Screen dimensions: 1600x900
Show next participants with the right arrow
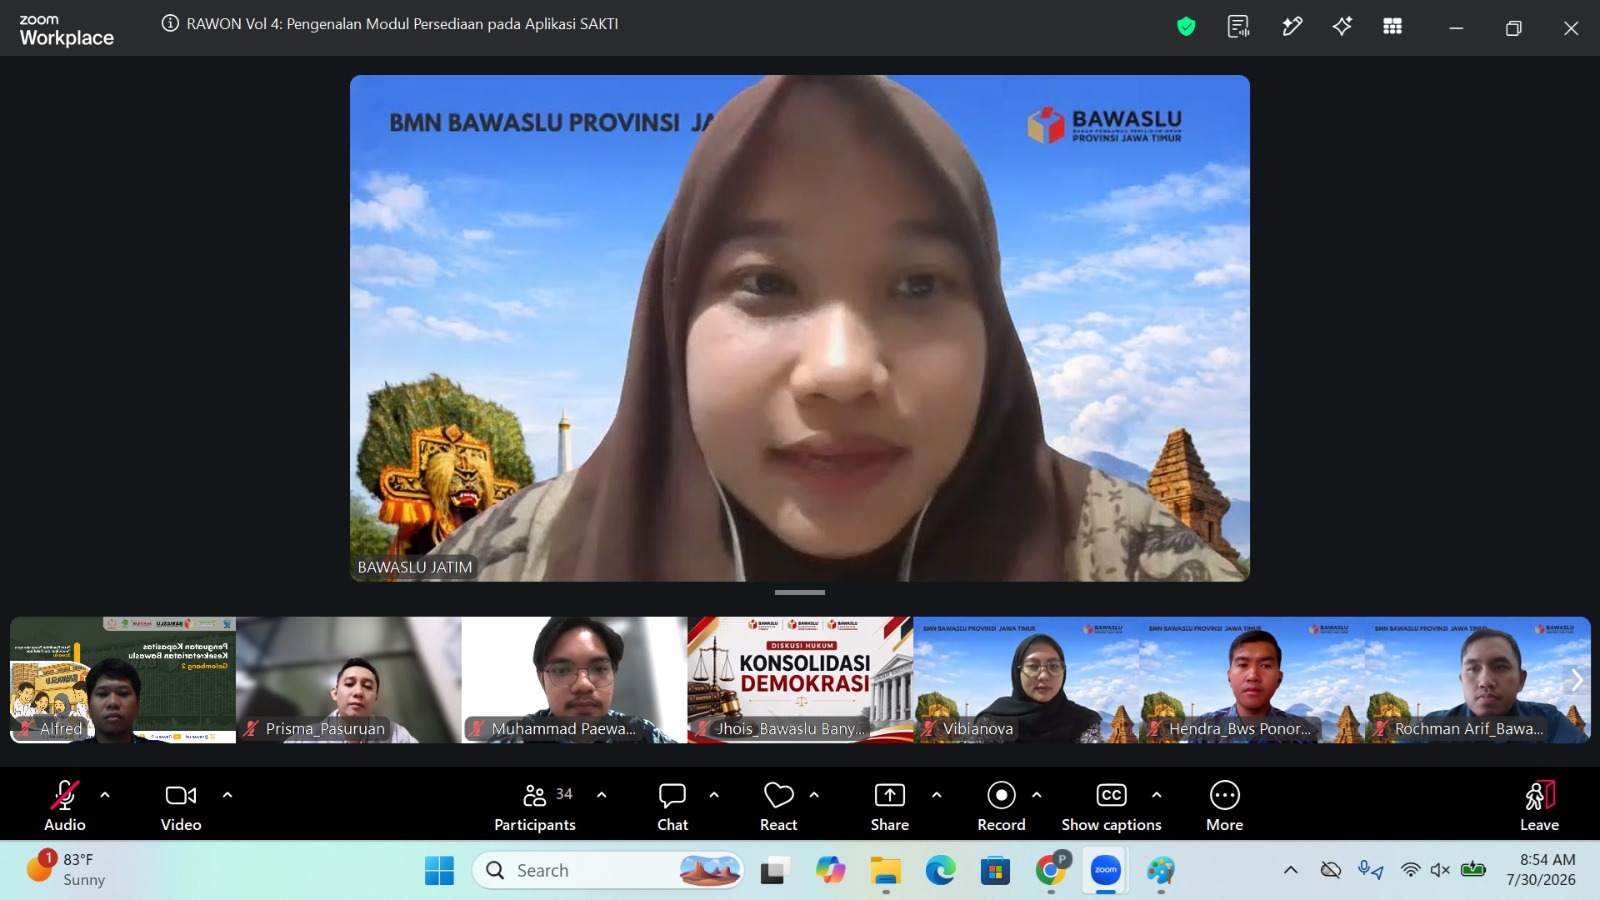pyautogui.click(x=1577, y=680)
